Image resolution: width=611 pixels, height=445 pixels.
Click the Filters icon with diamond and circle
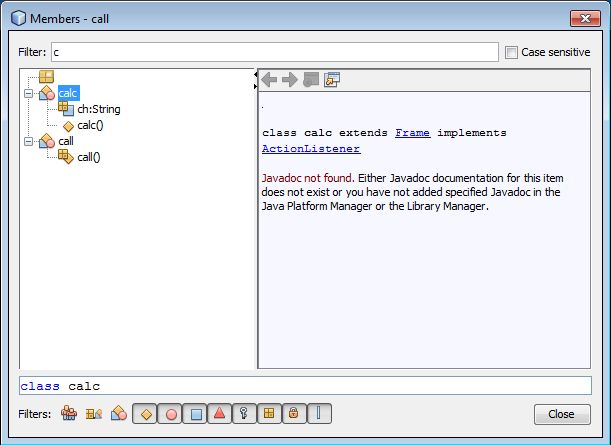click(119, 413)
